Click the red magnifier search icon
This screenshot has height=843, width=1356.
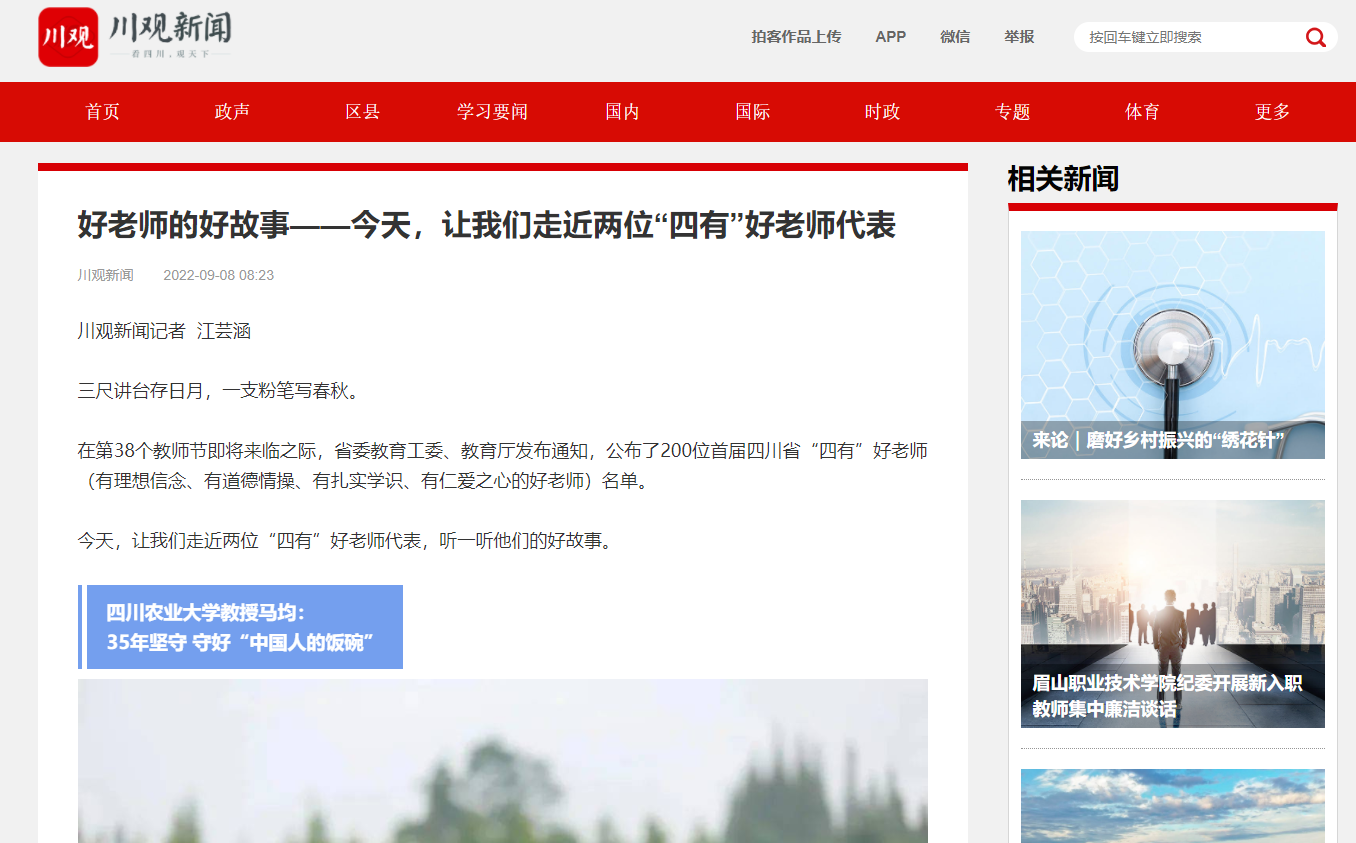(1315, 38)
